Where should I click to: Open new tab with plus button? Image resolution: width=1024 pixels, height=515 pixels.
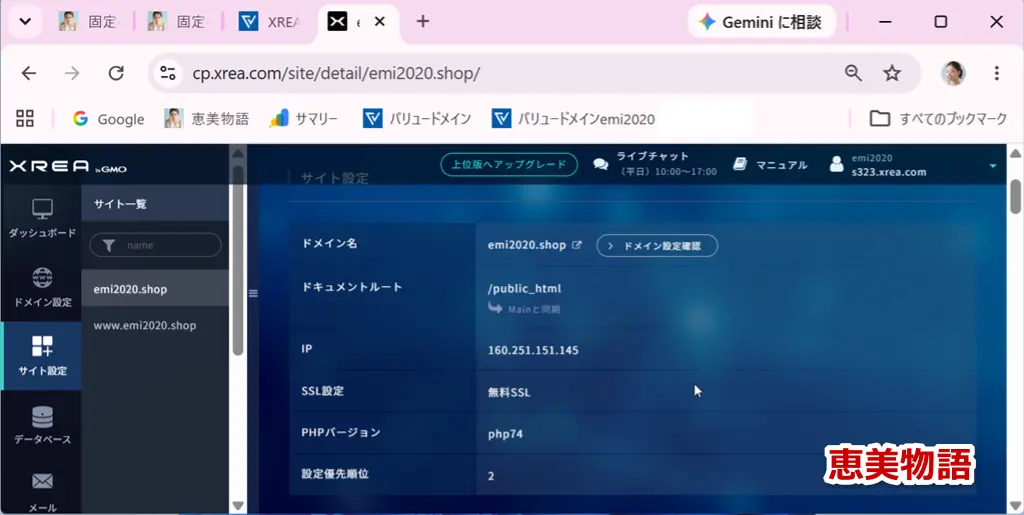point(423,22)
